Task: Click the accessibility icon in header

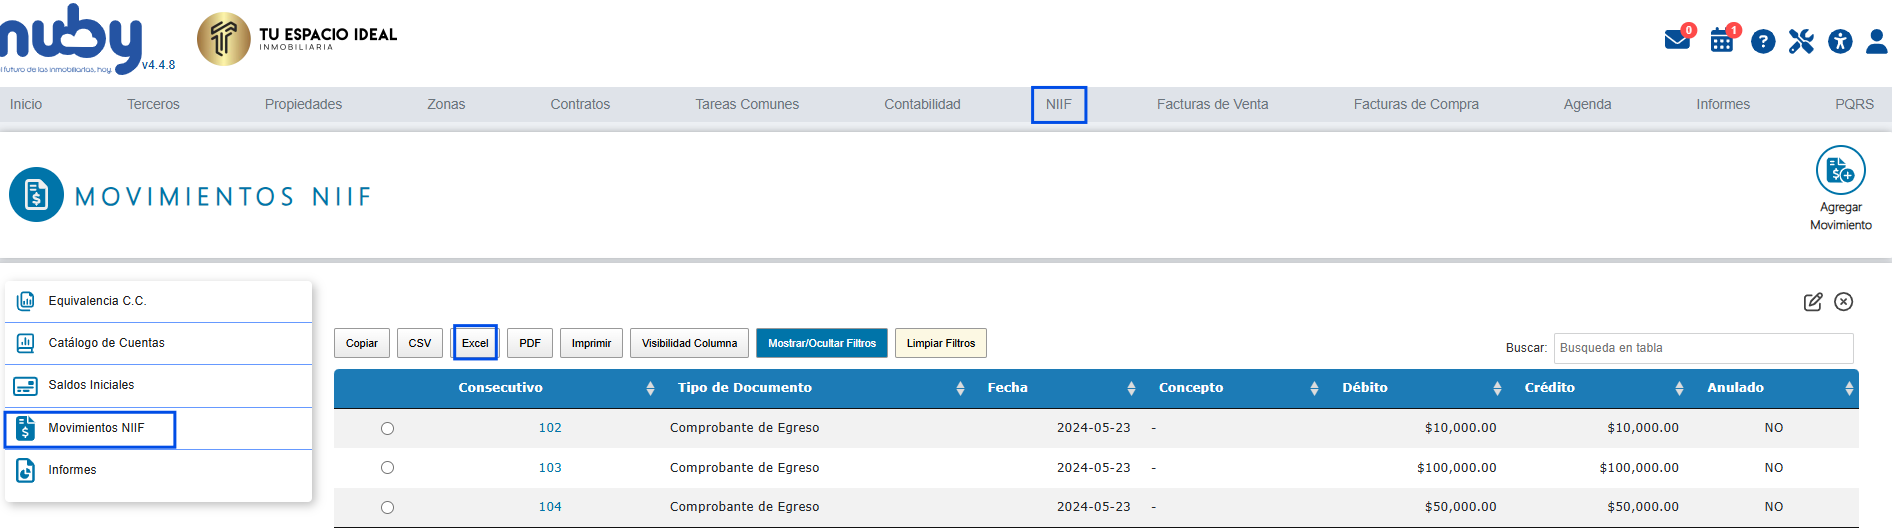Action: tap(1840, 41)
